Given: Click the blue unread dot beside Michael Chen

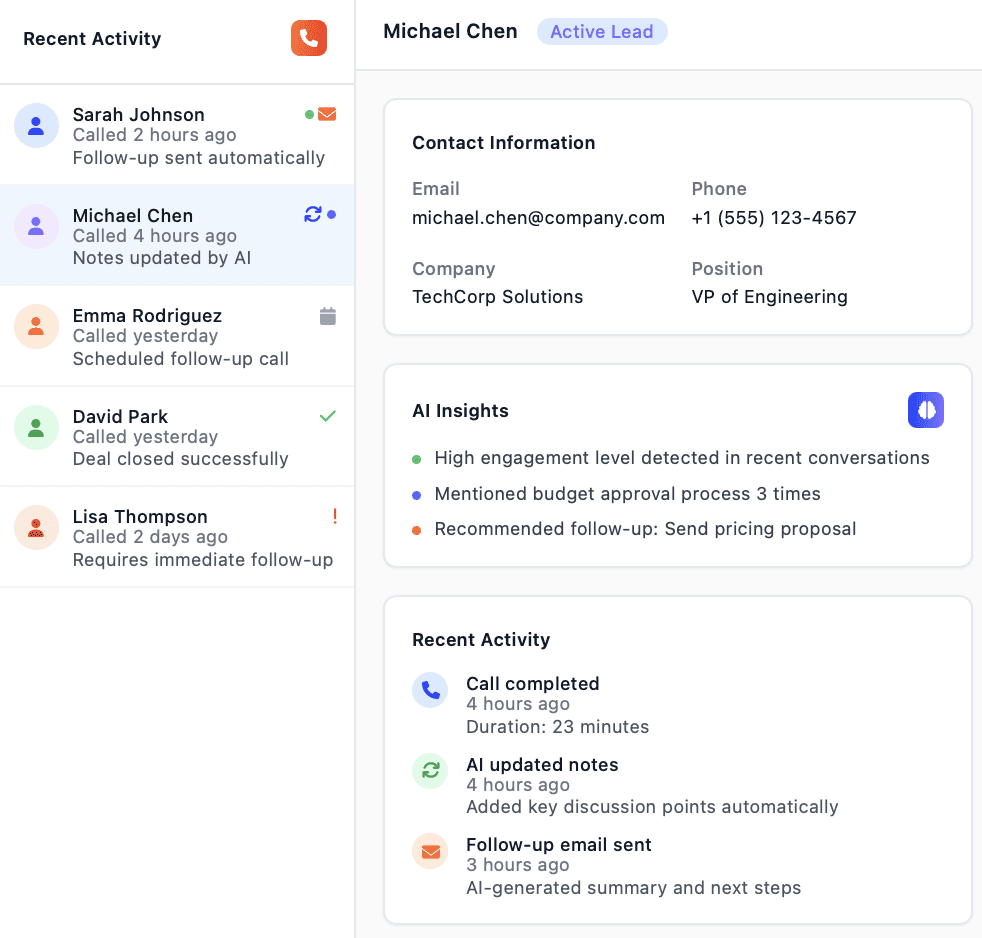Looking at the screenshot, I should 331,215.
